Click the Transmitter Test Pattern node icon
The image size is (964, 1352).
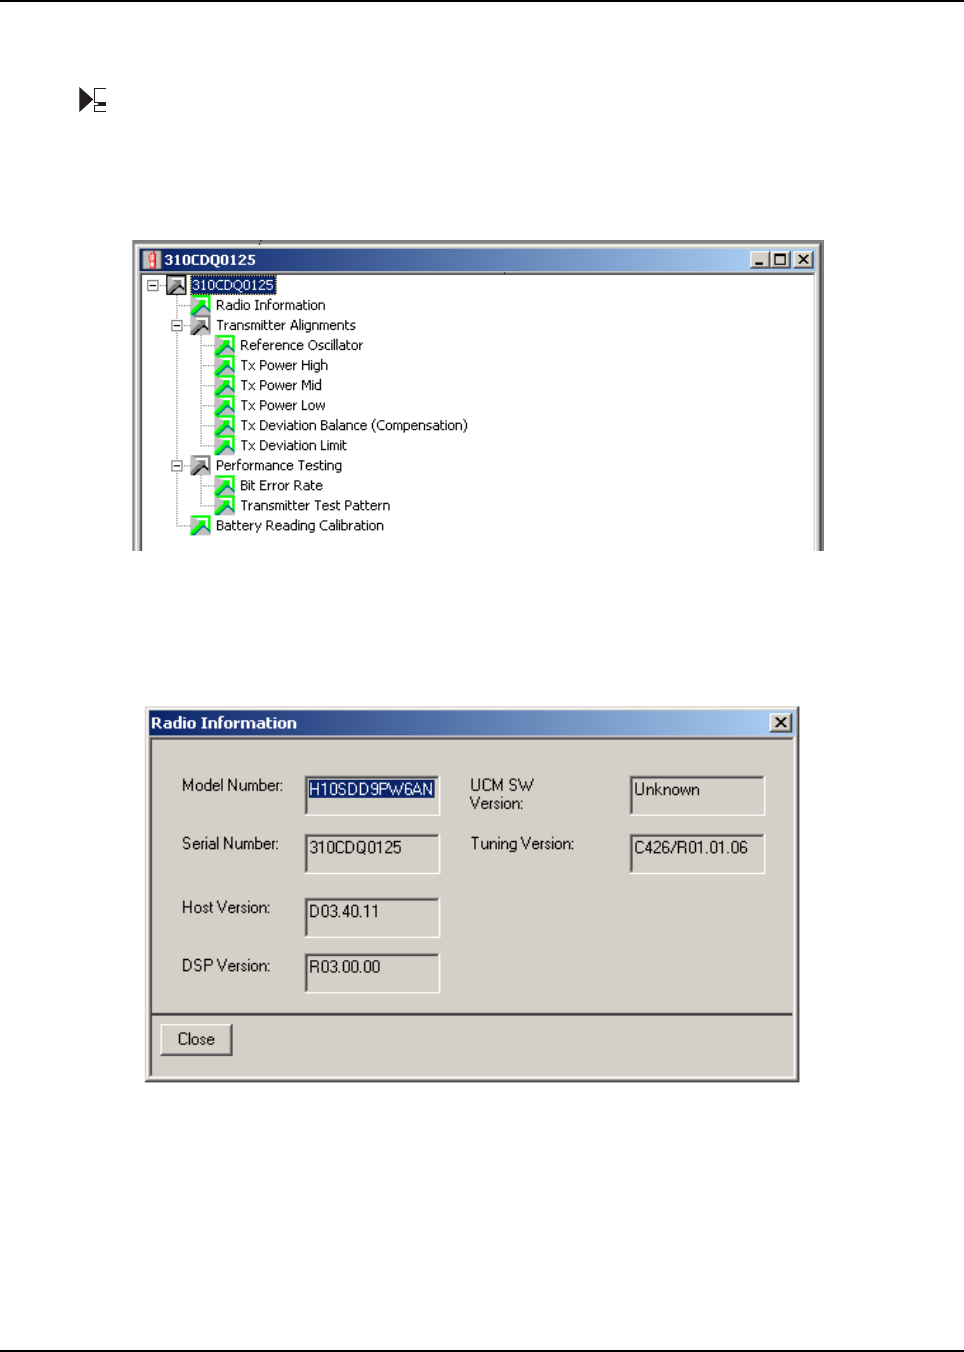point(224,505)
